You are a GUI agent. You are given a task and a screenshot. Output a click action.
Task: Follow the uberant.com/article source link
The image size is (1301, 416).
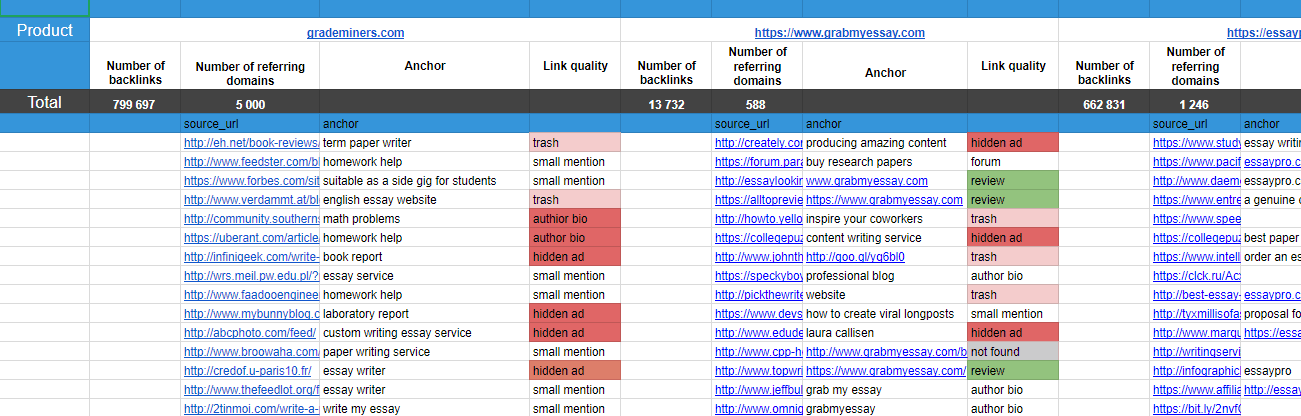[x=251, y=238]
